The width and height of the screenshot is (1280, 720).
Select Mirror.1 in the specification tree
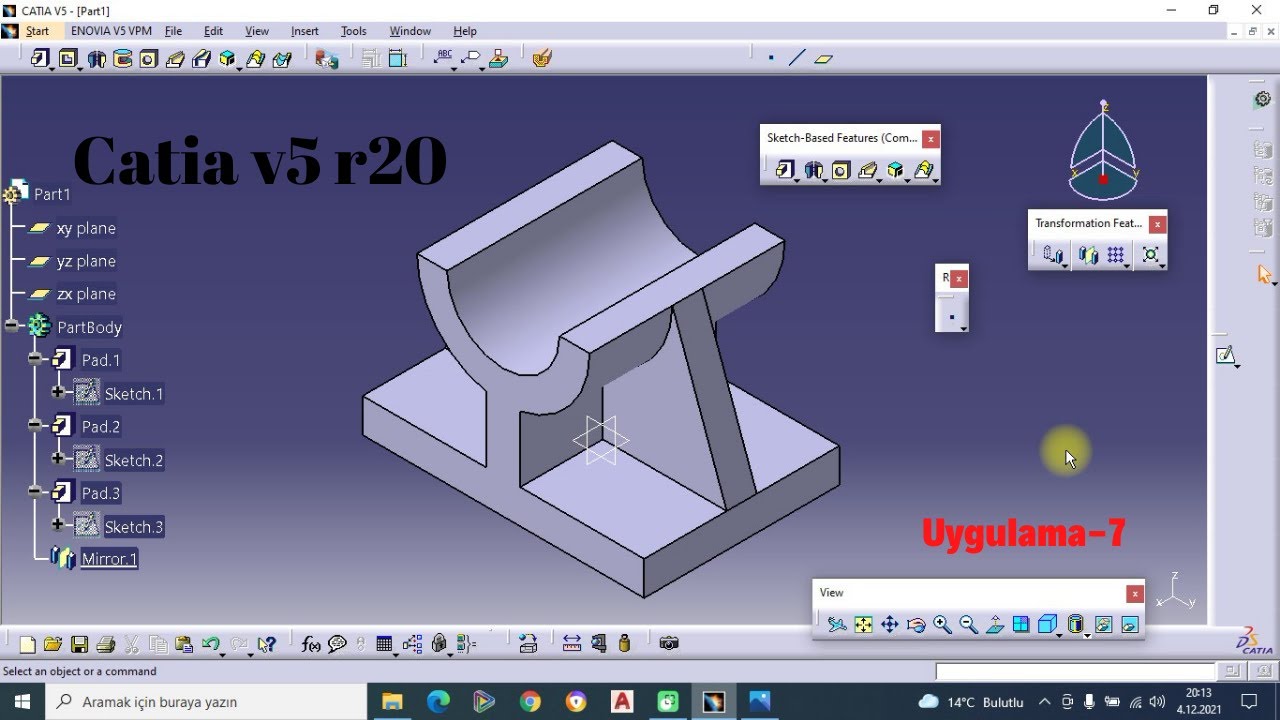pyautogui.click(x=109, y=559)
